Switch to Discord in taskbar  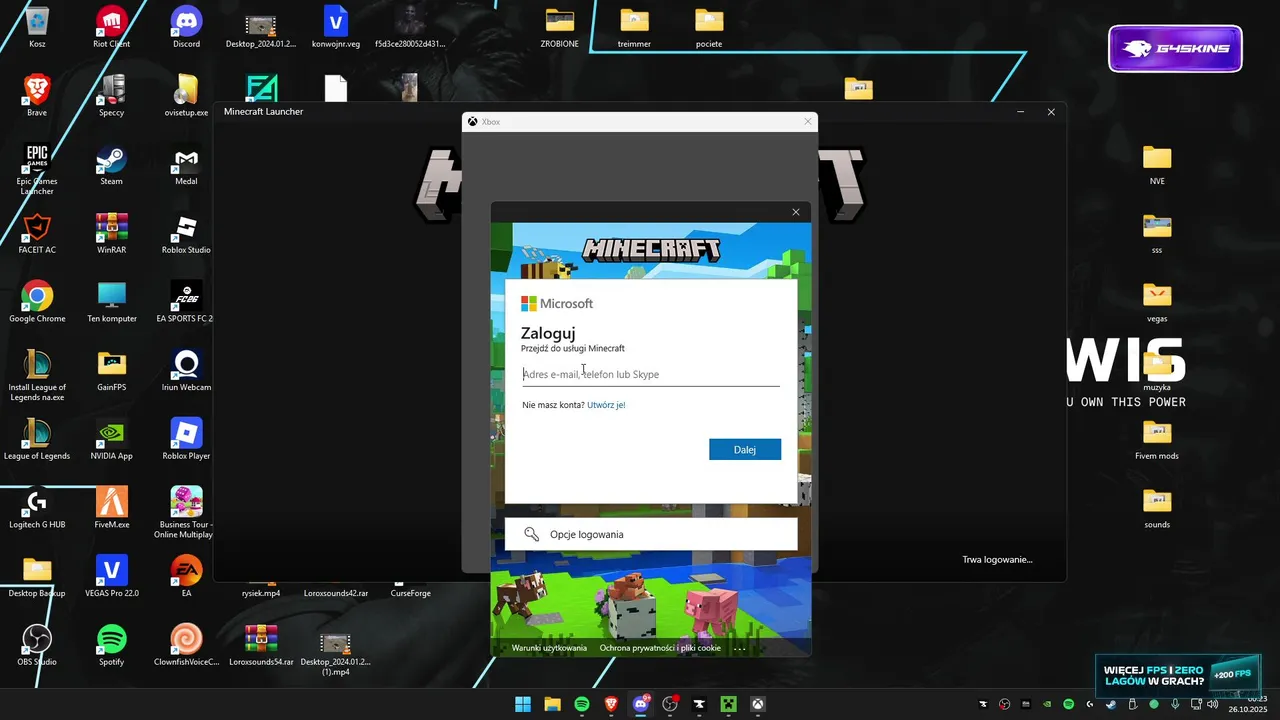(641, 704)
